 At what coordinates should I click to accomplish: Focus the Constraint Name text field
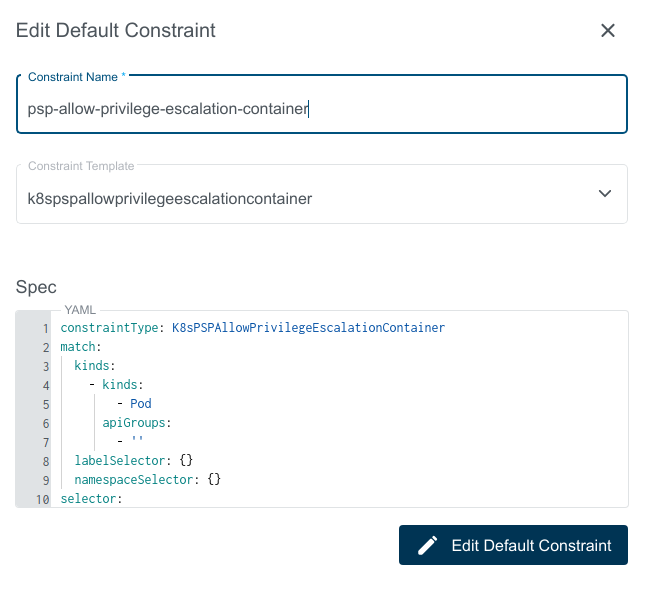(x=320, y=109)
